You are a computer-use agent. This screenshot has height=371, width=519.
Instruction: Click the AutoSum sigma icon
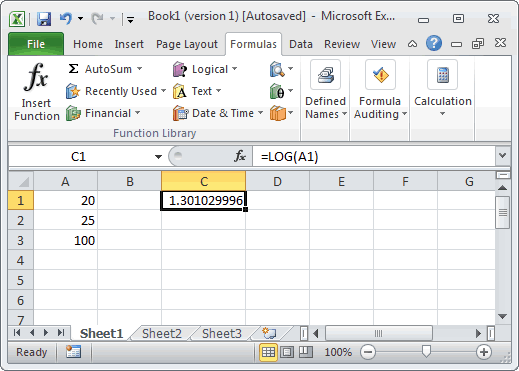73,69
